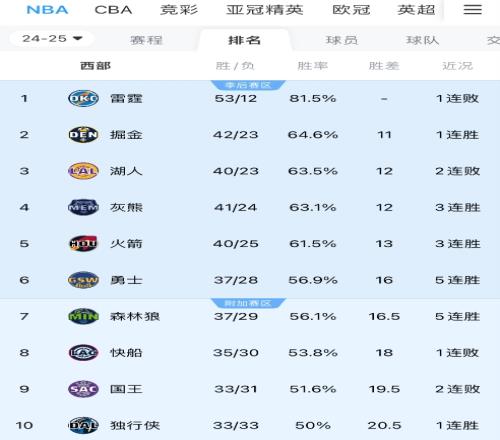Tap the LAL Lakers team logo
The width and height of the screenshot is (500, 440).
click(83, 171)
